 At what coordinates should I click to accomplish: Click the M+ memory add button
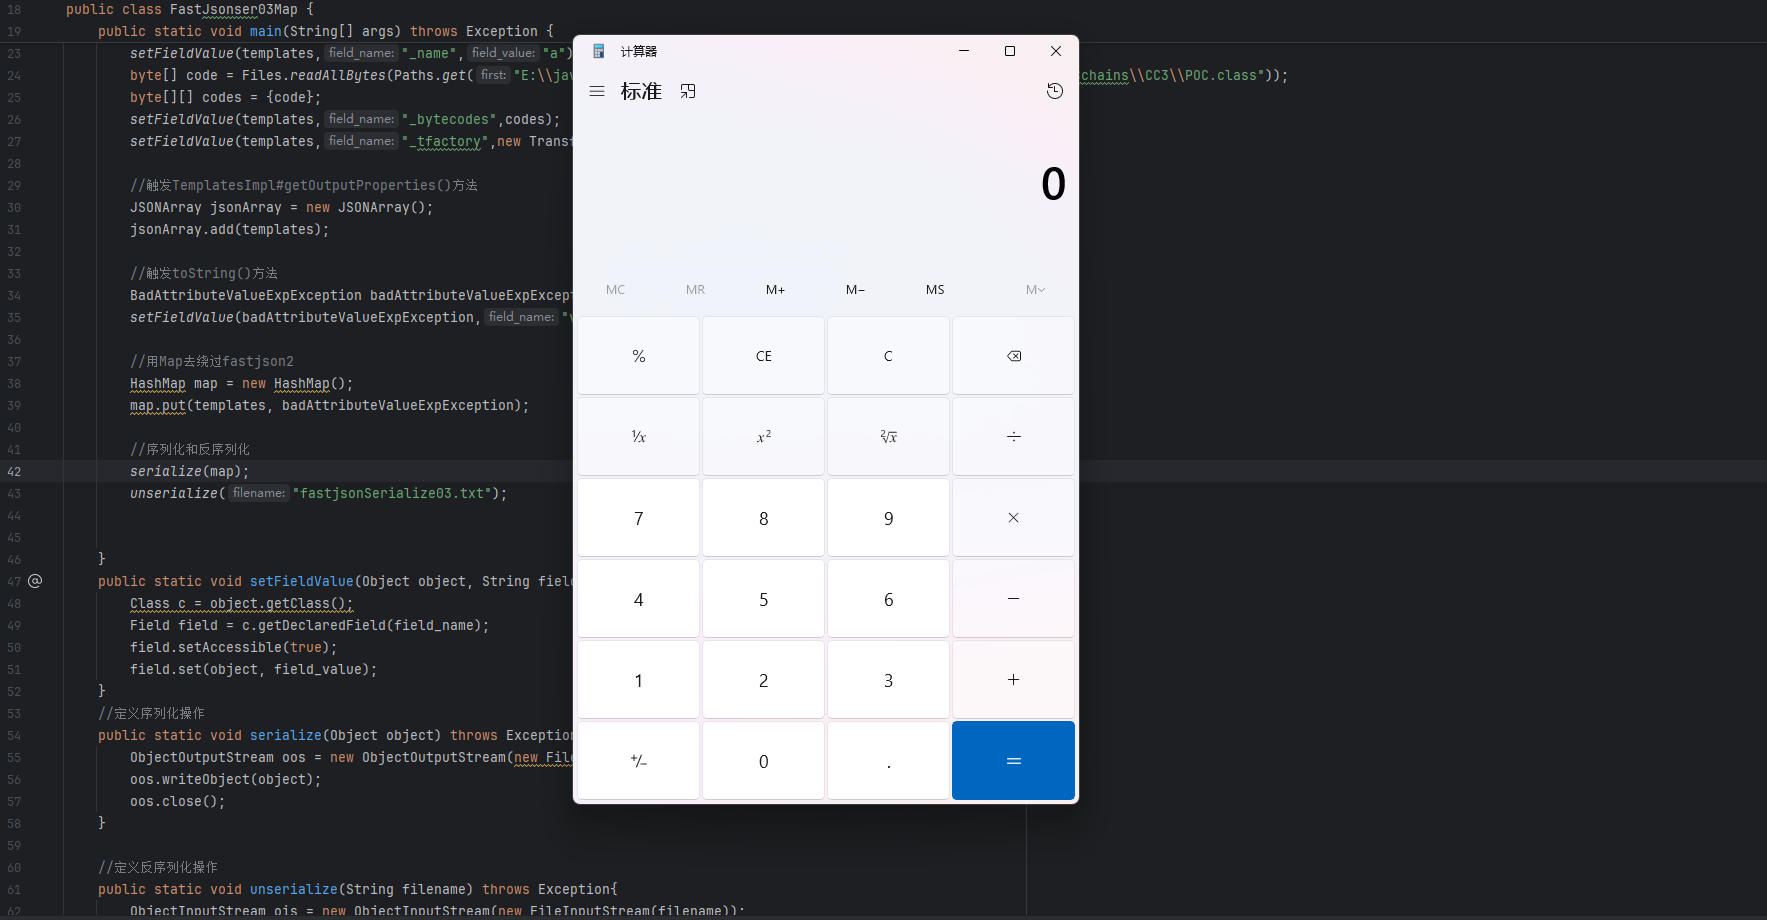tap(775, 290)
